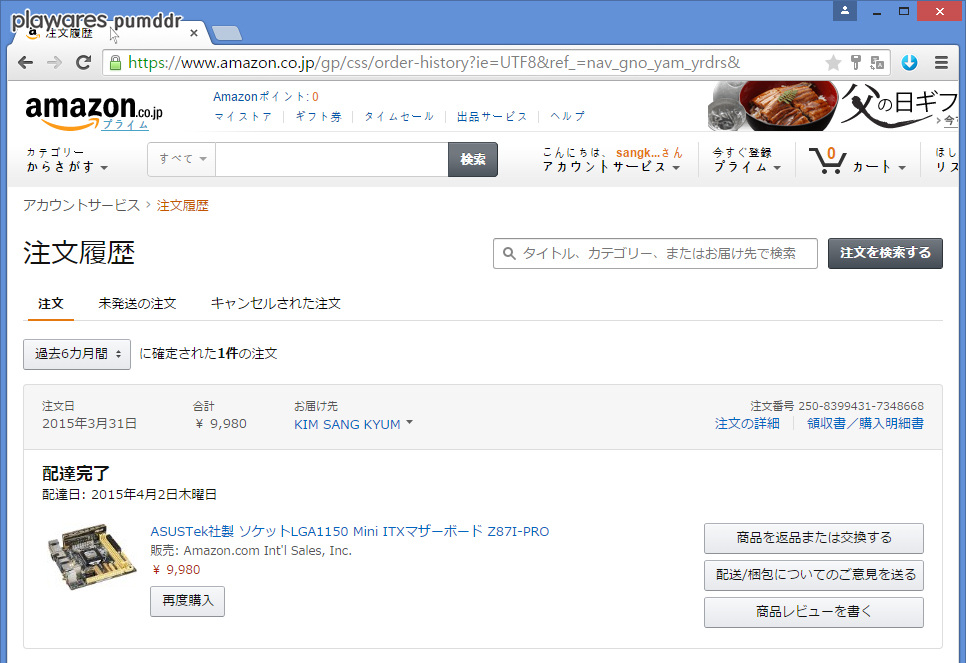Open the Chrome hamburger menu
Image resolution: width=966 pixels, height=663 pixels.
(x=941, y=62)
